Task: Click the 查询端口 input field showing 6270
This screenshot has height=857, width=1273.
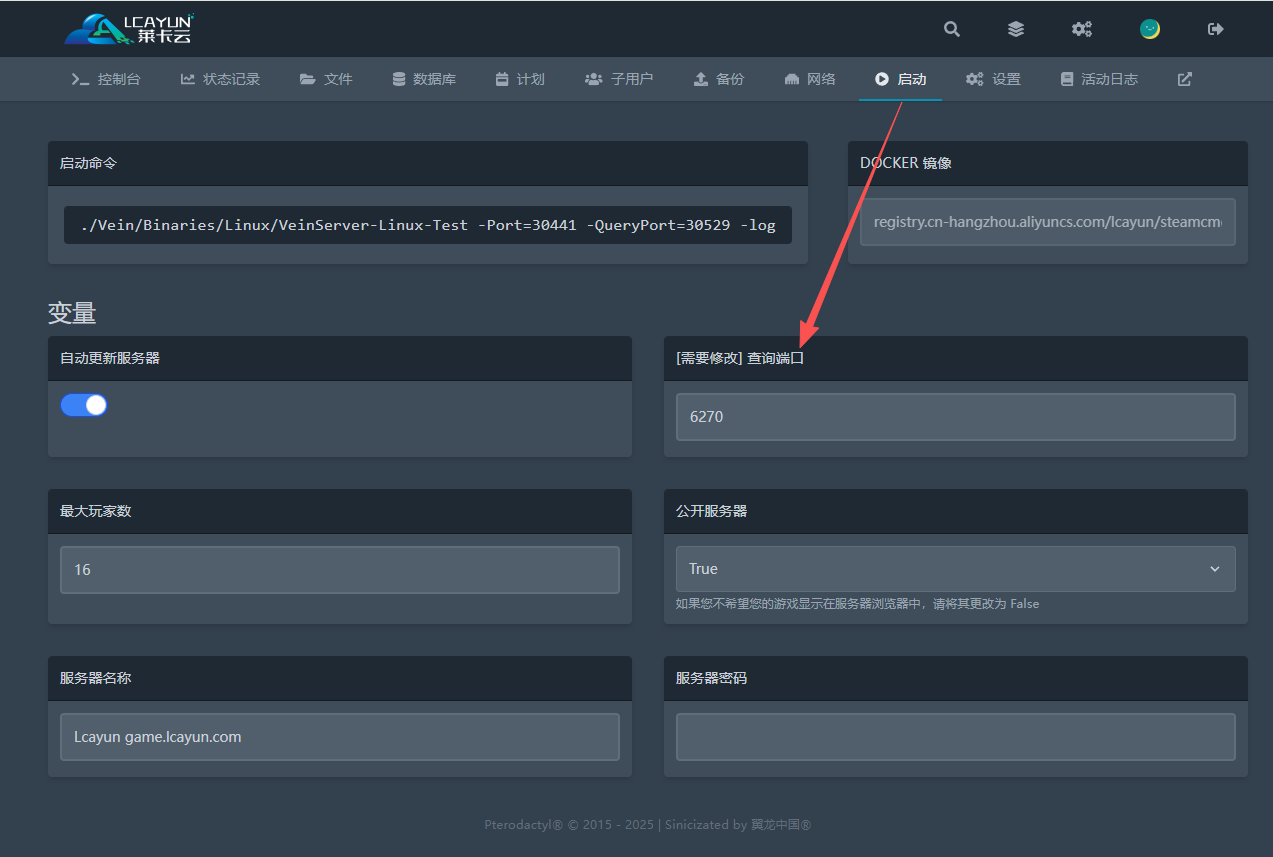Action: (955, 417)
